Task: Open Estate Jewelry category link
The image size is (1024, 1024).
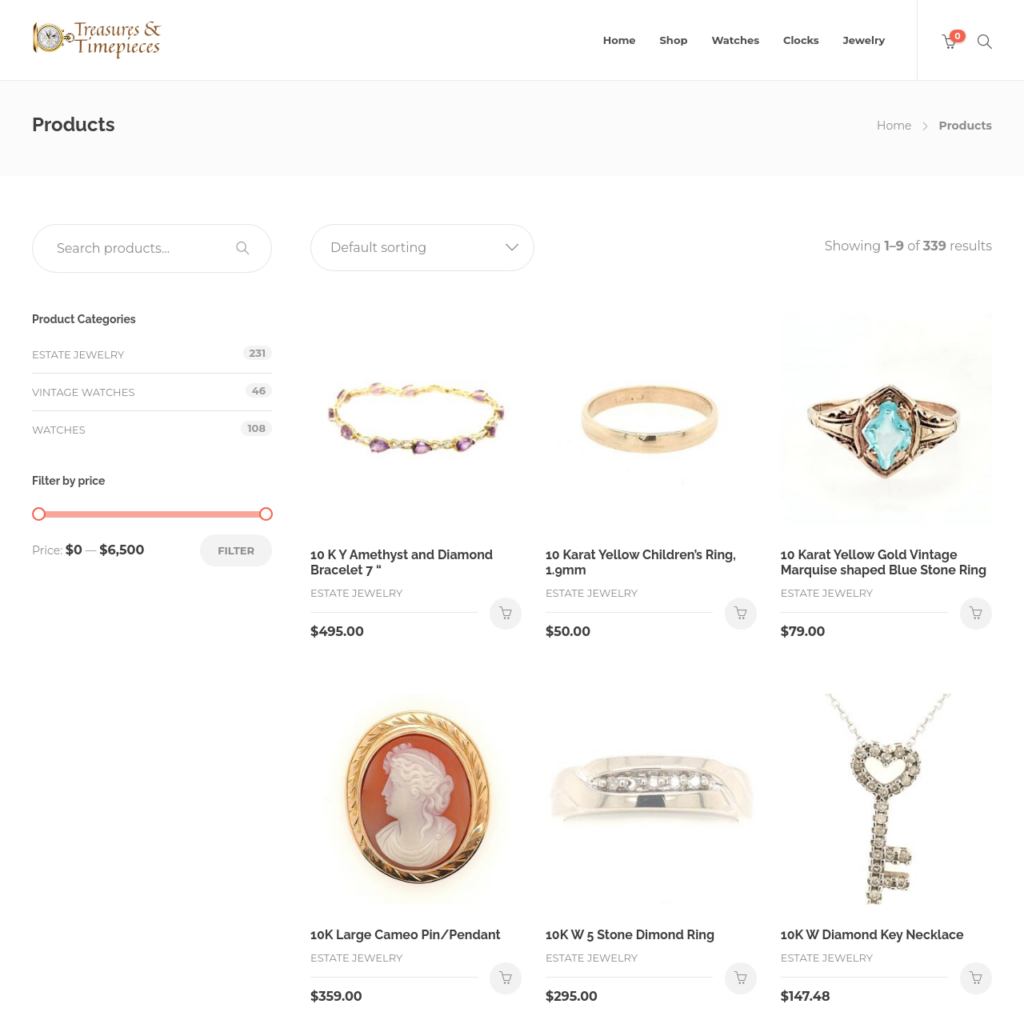Action: pyautogui.click(x=78, y=355)
